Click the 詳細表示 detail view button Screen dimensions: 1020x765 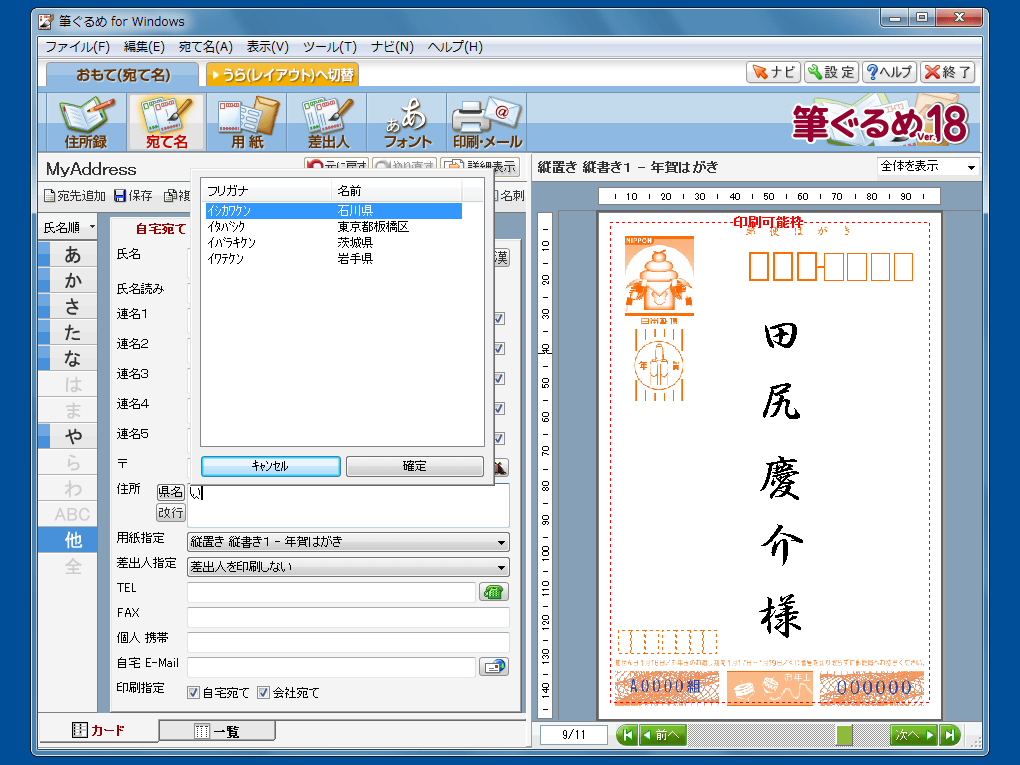click(479, 167)
